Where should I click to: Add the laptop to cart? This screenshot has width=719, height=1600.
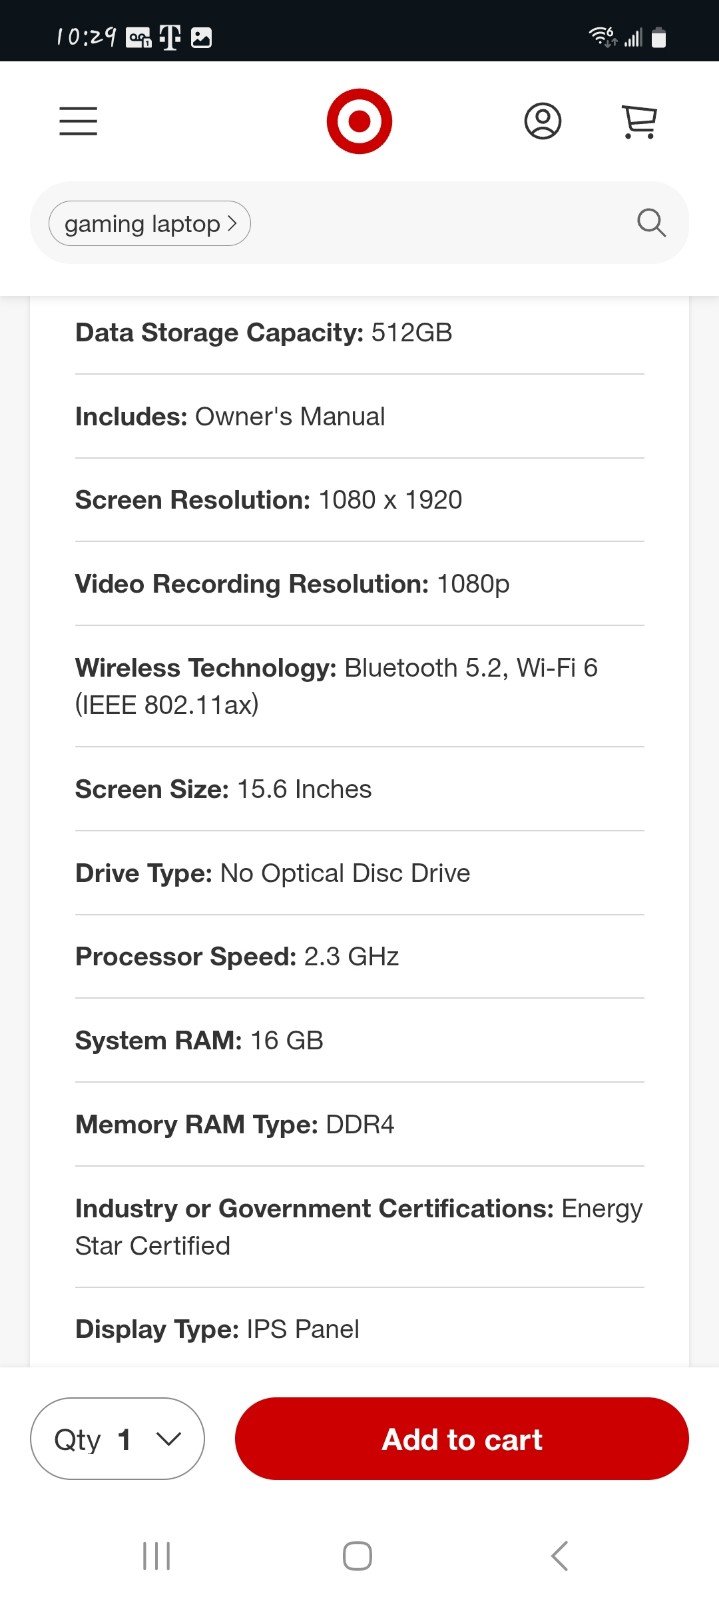point(462,1438)
